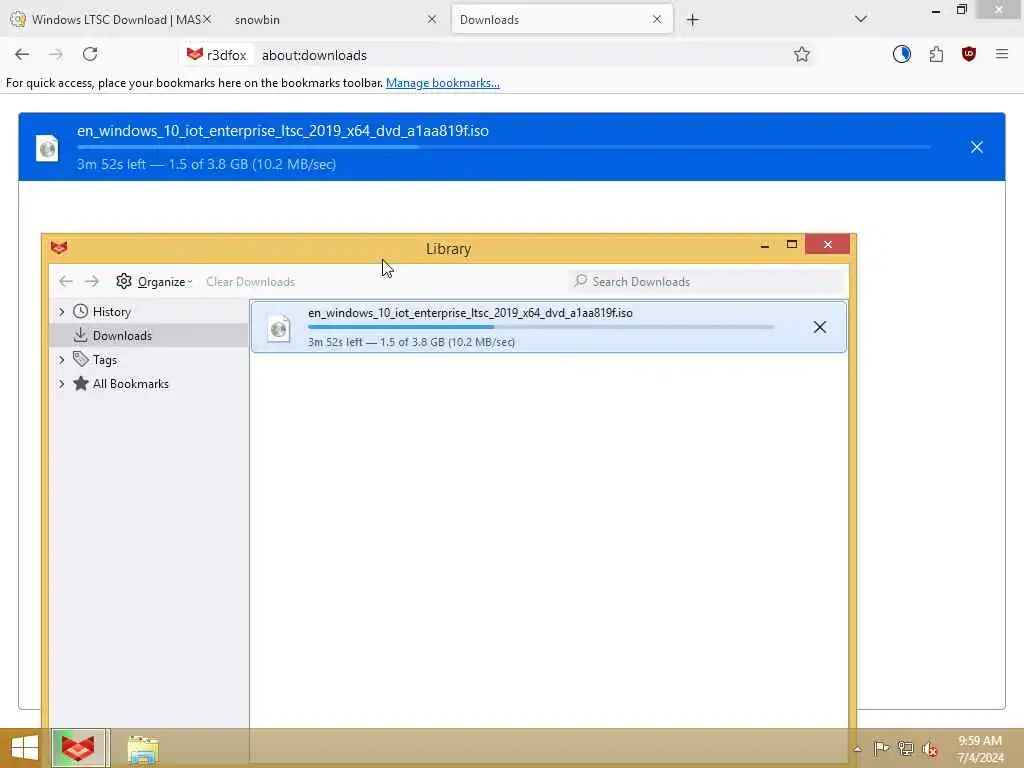Click the time-remaining status text in Library
Screen dimensions: 1024x768
click(411, 342)
